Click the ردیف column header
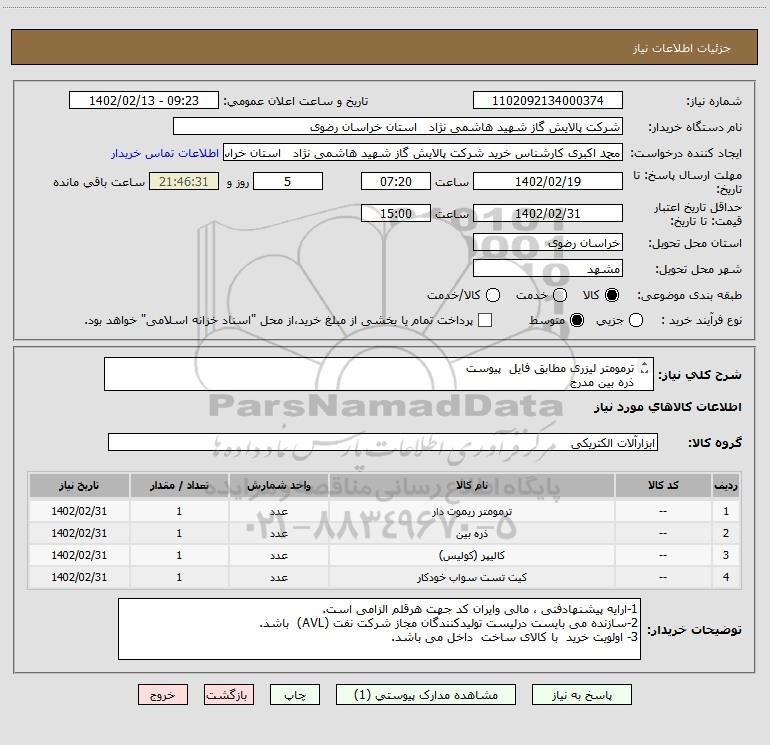The image size is (770, 745). pyautogui.click(x=726, y=485)
